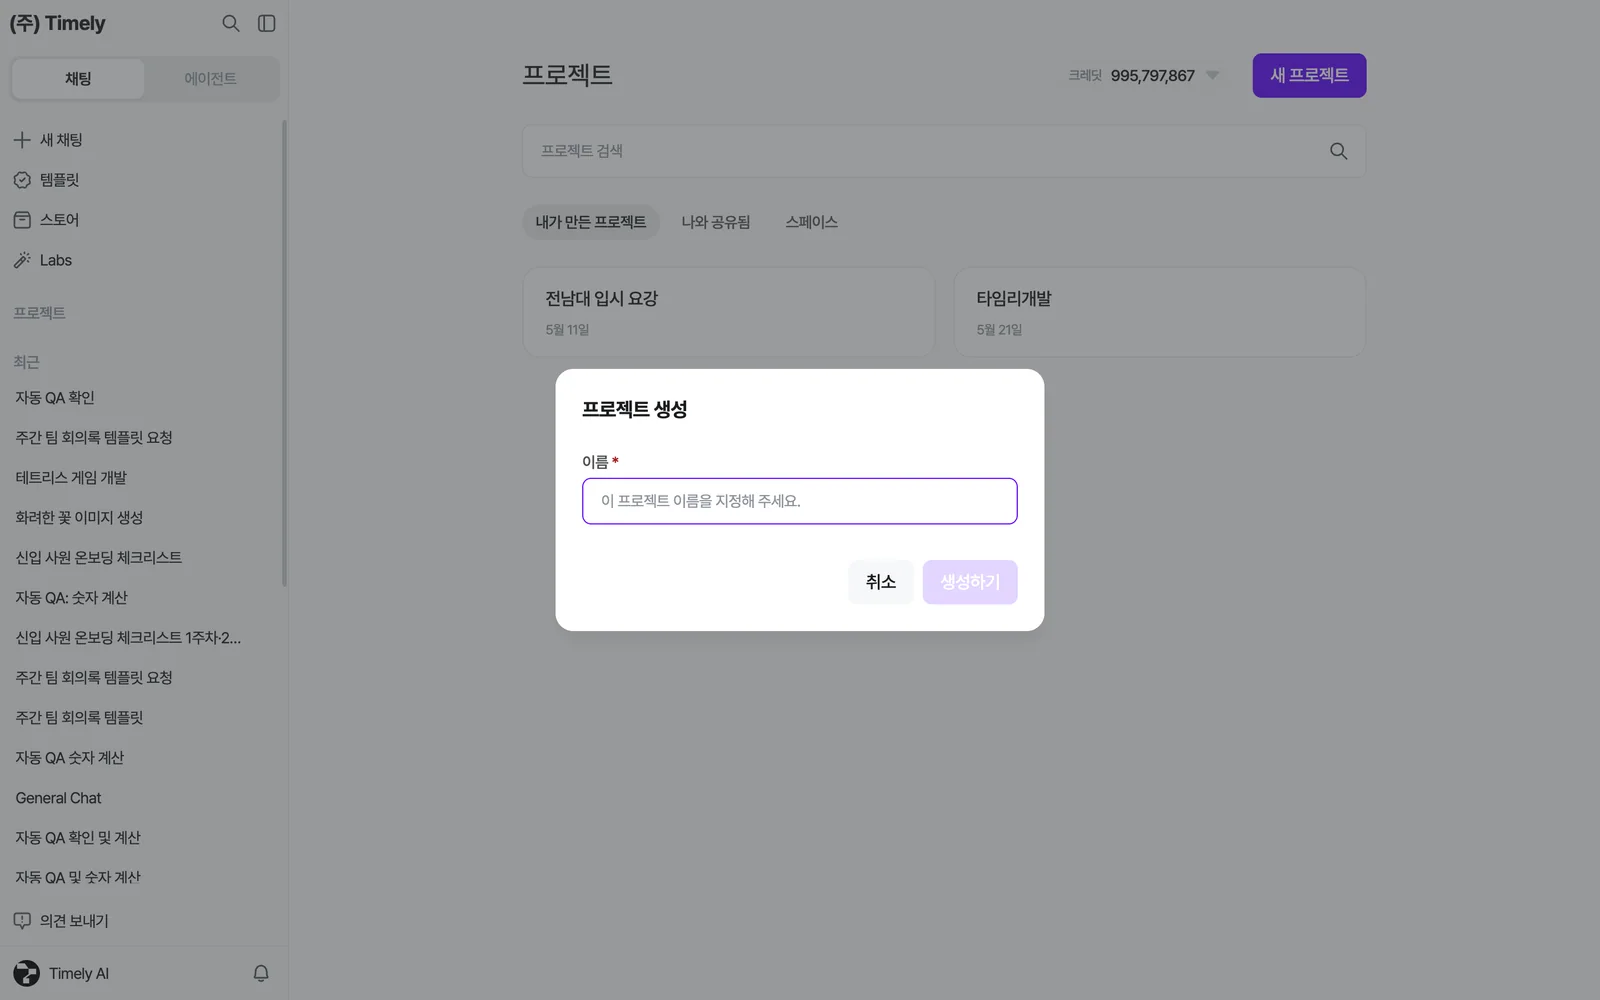Open chat 주간 팀 회의록 템플릿

pyautogui.click(x=79, y=718)
